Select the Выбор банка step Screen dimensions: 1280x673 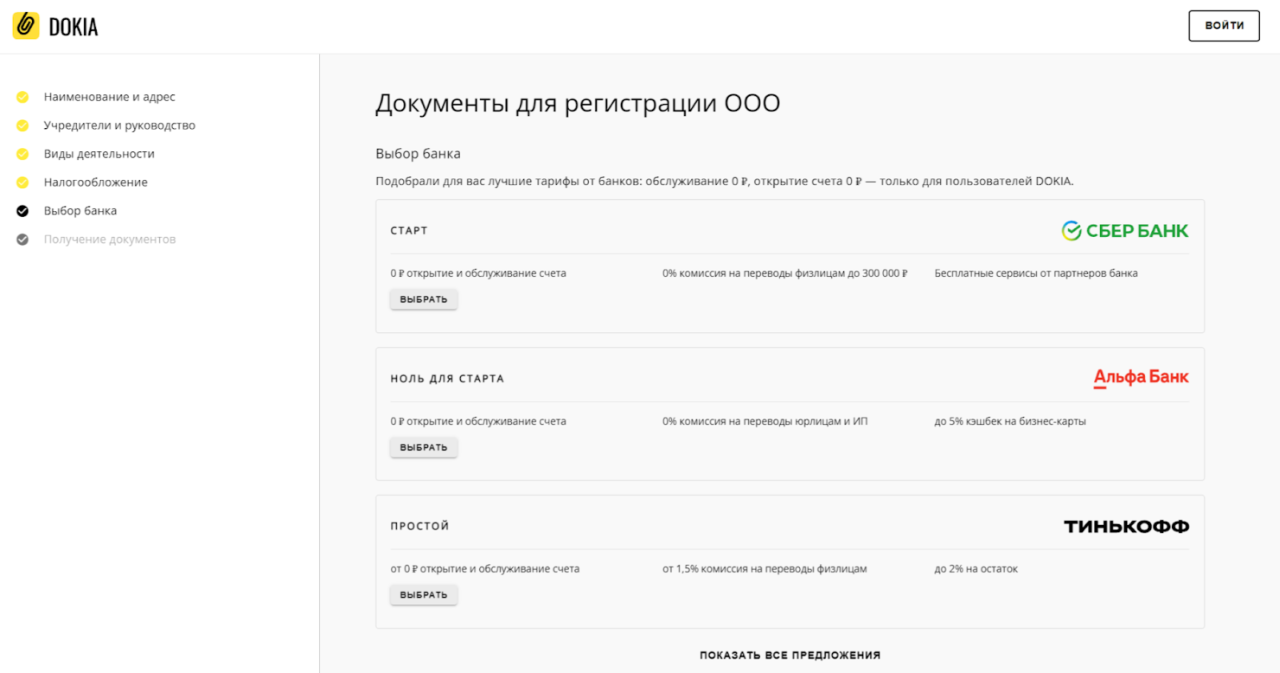[80, 211]
